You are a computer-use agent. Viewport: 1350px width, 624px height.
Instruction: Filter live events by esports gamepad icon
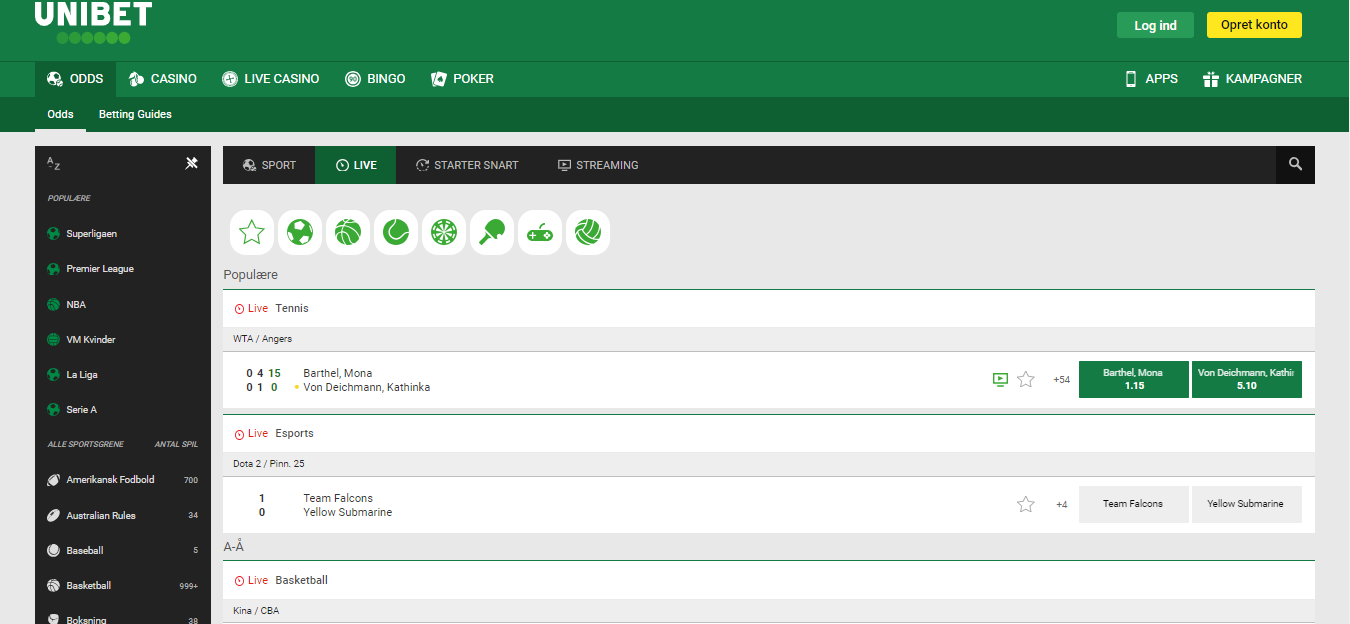540,233
